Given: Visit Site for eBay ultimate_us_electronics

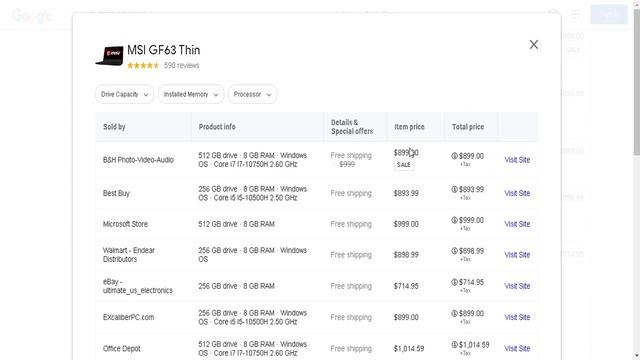Looking at the screenshot, I should pos(517,286).
